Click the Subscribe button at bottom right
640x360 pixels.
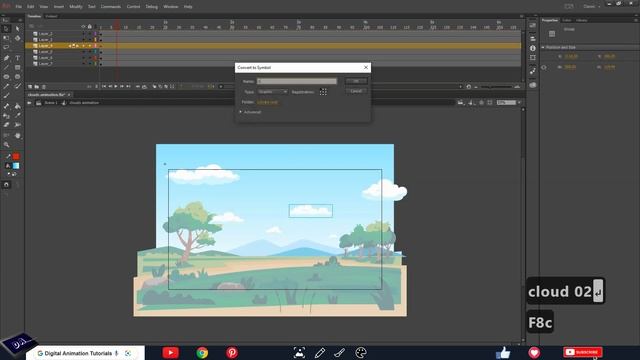click(582, 352)
